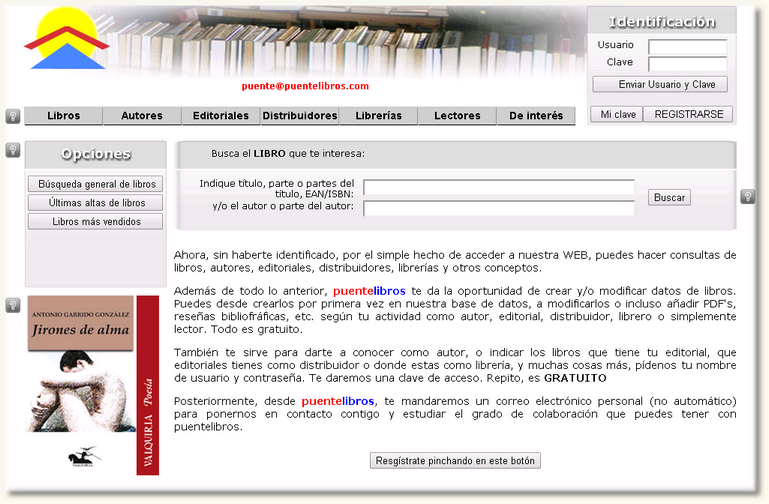This screenshot has width=769, height=504.
Task: Click the 'Busca el LIBRO que te interesa' heading
Action: pos(288,153)
